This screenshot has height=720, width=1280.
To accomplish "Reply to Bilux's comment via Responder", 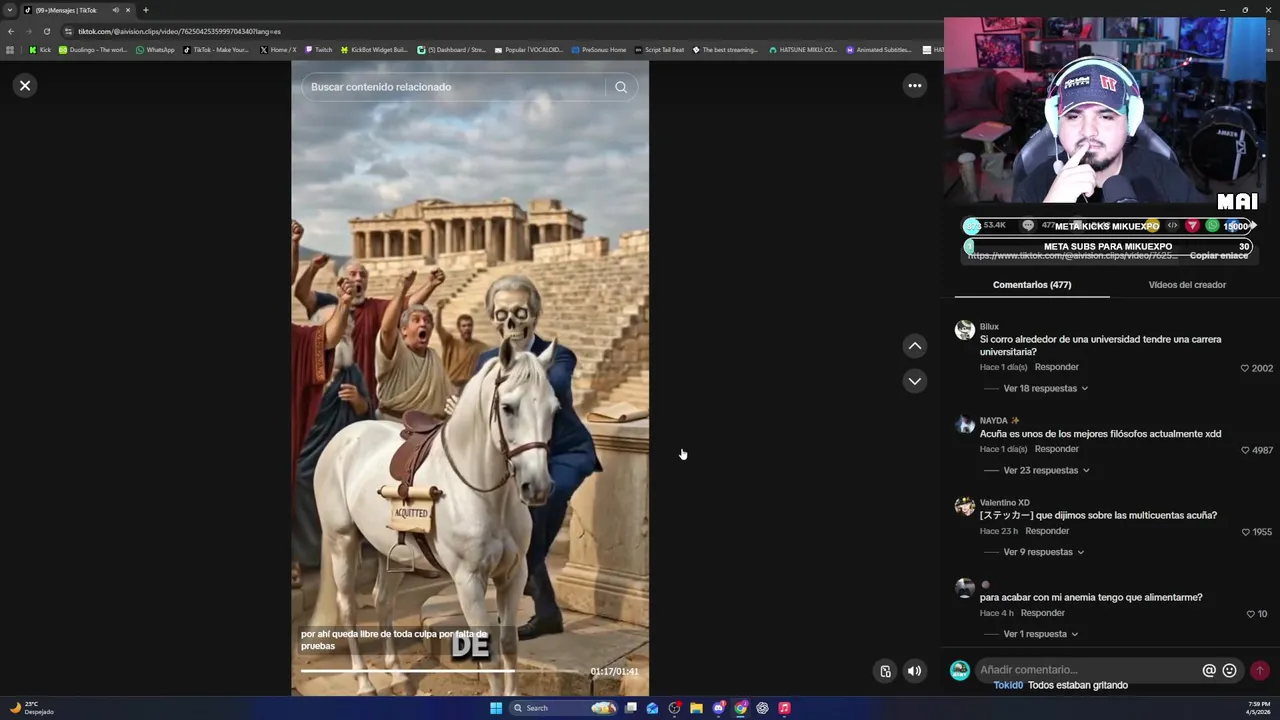I will pos(1056,367).
